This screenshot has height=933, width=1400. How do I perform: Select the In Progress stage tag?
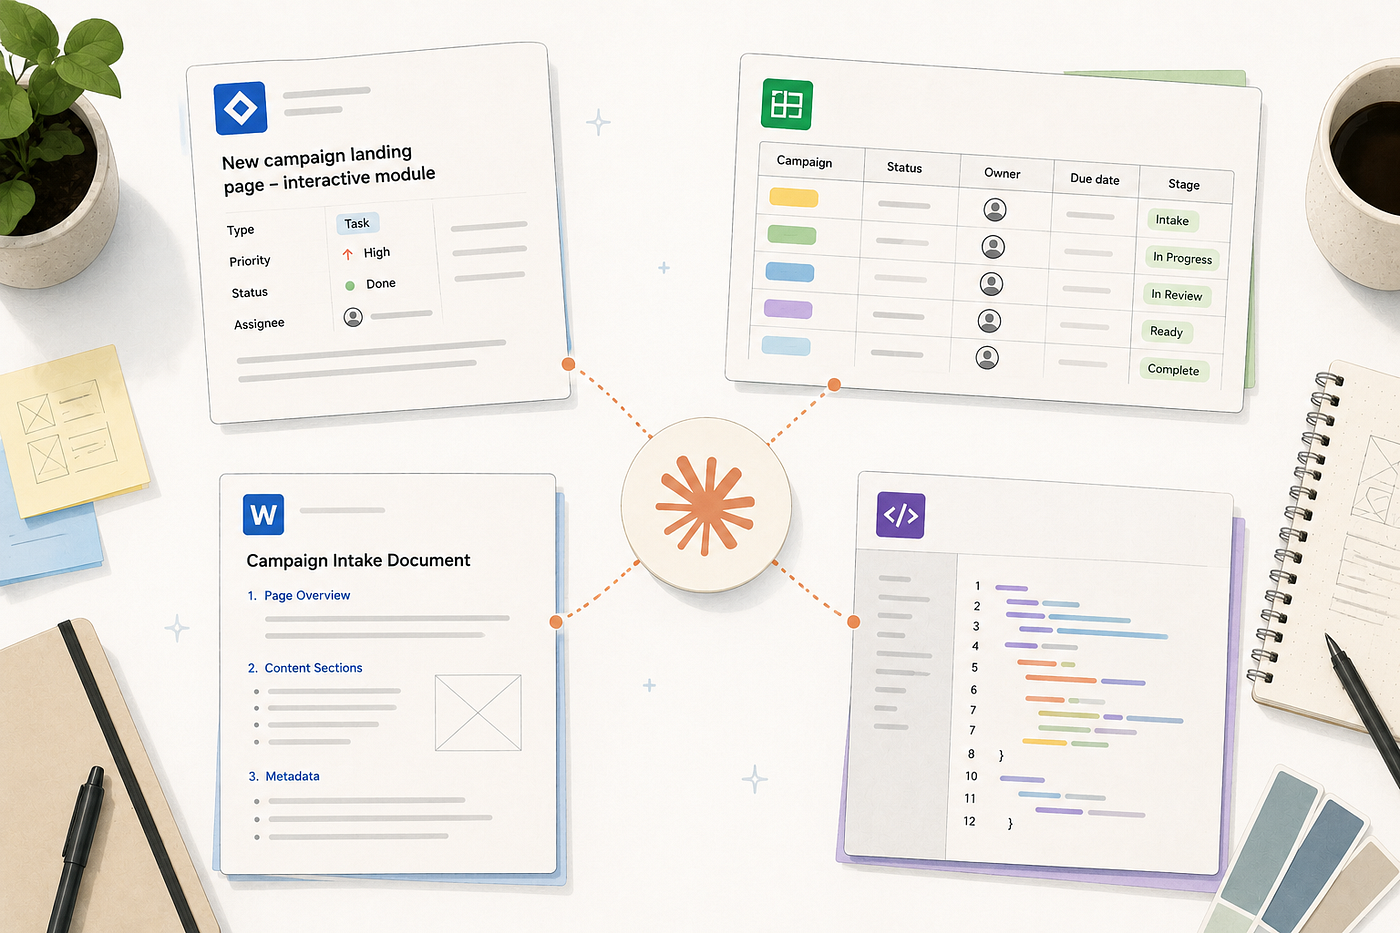click(1182, 259)
